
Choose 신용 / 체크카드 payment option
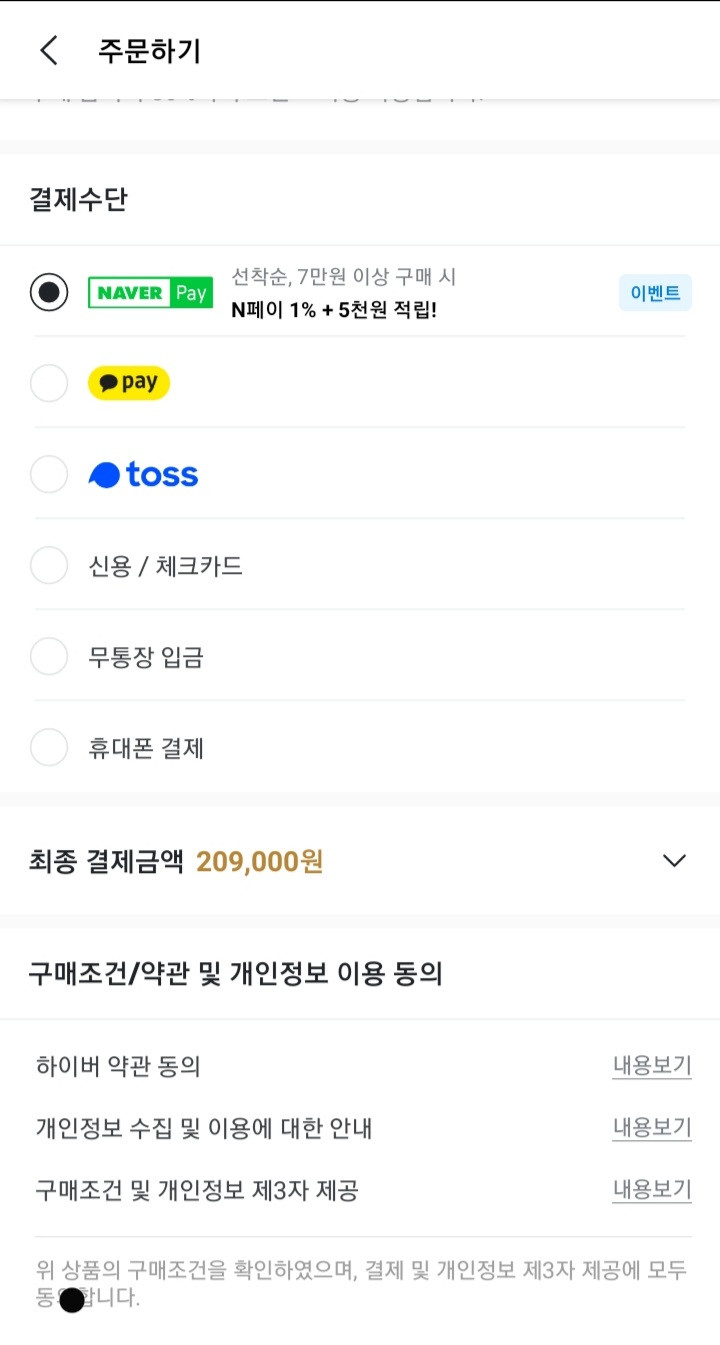[360, 566]
